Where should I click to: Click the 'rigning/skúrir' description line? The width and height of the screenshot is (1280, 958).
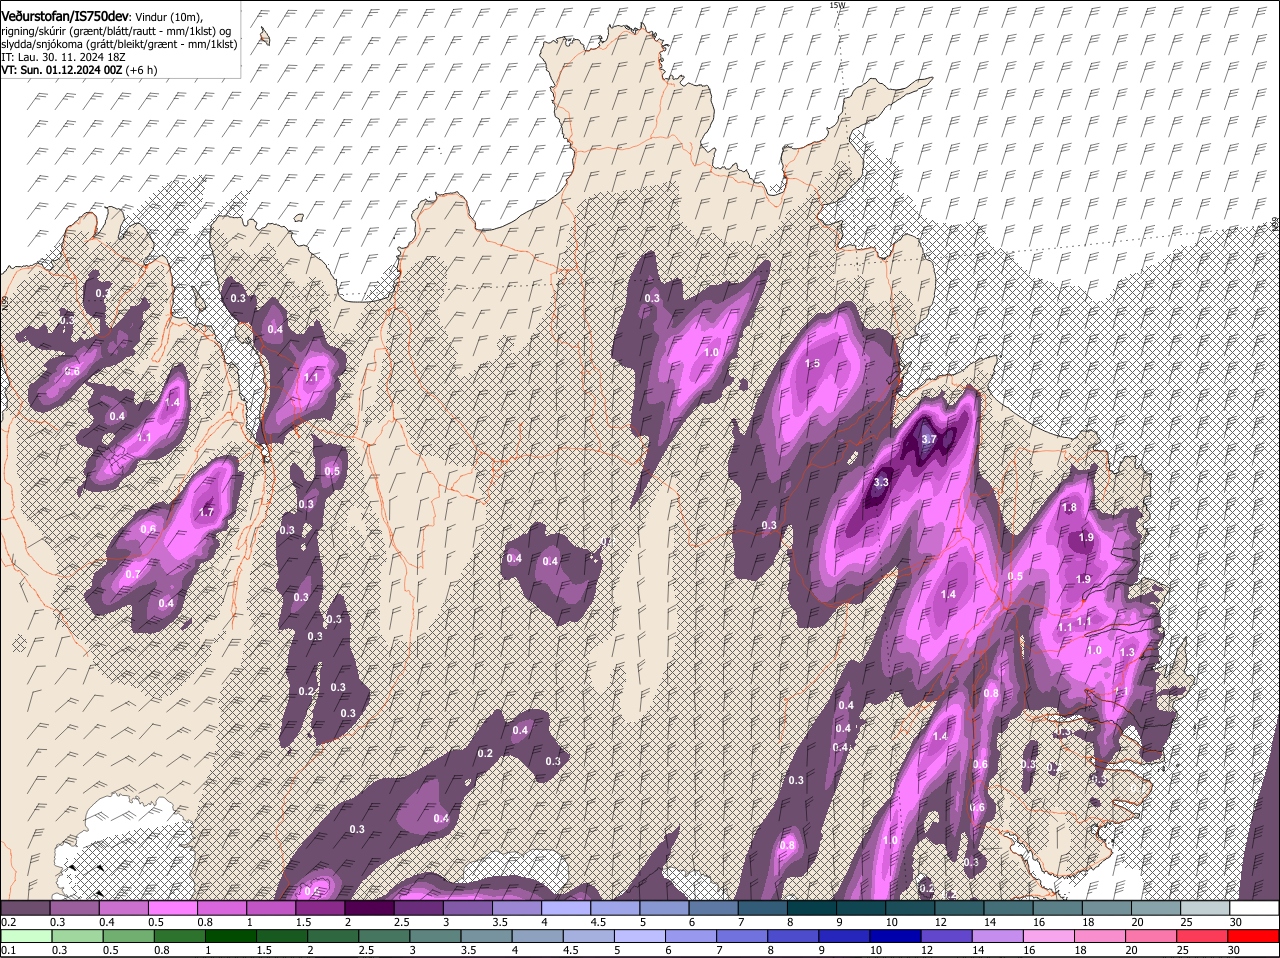pos(116,31)
